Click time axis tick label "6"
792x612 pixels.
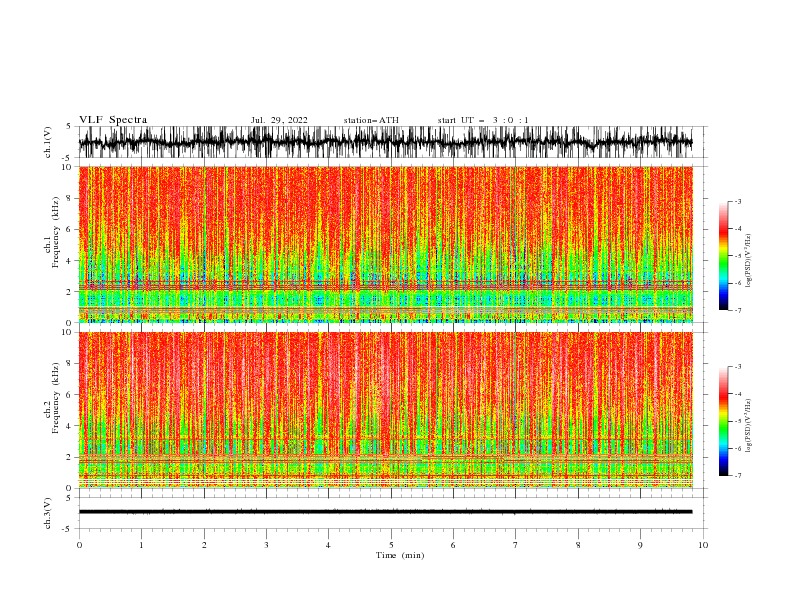(454, 545)
